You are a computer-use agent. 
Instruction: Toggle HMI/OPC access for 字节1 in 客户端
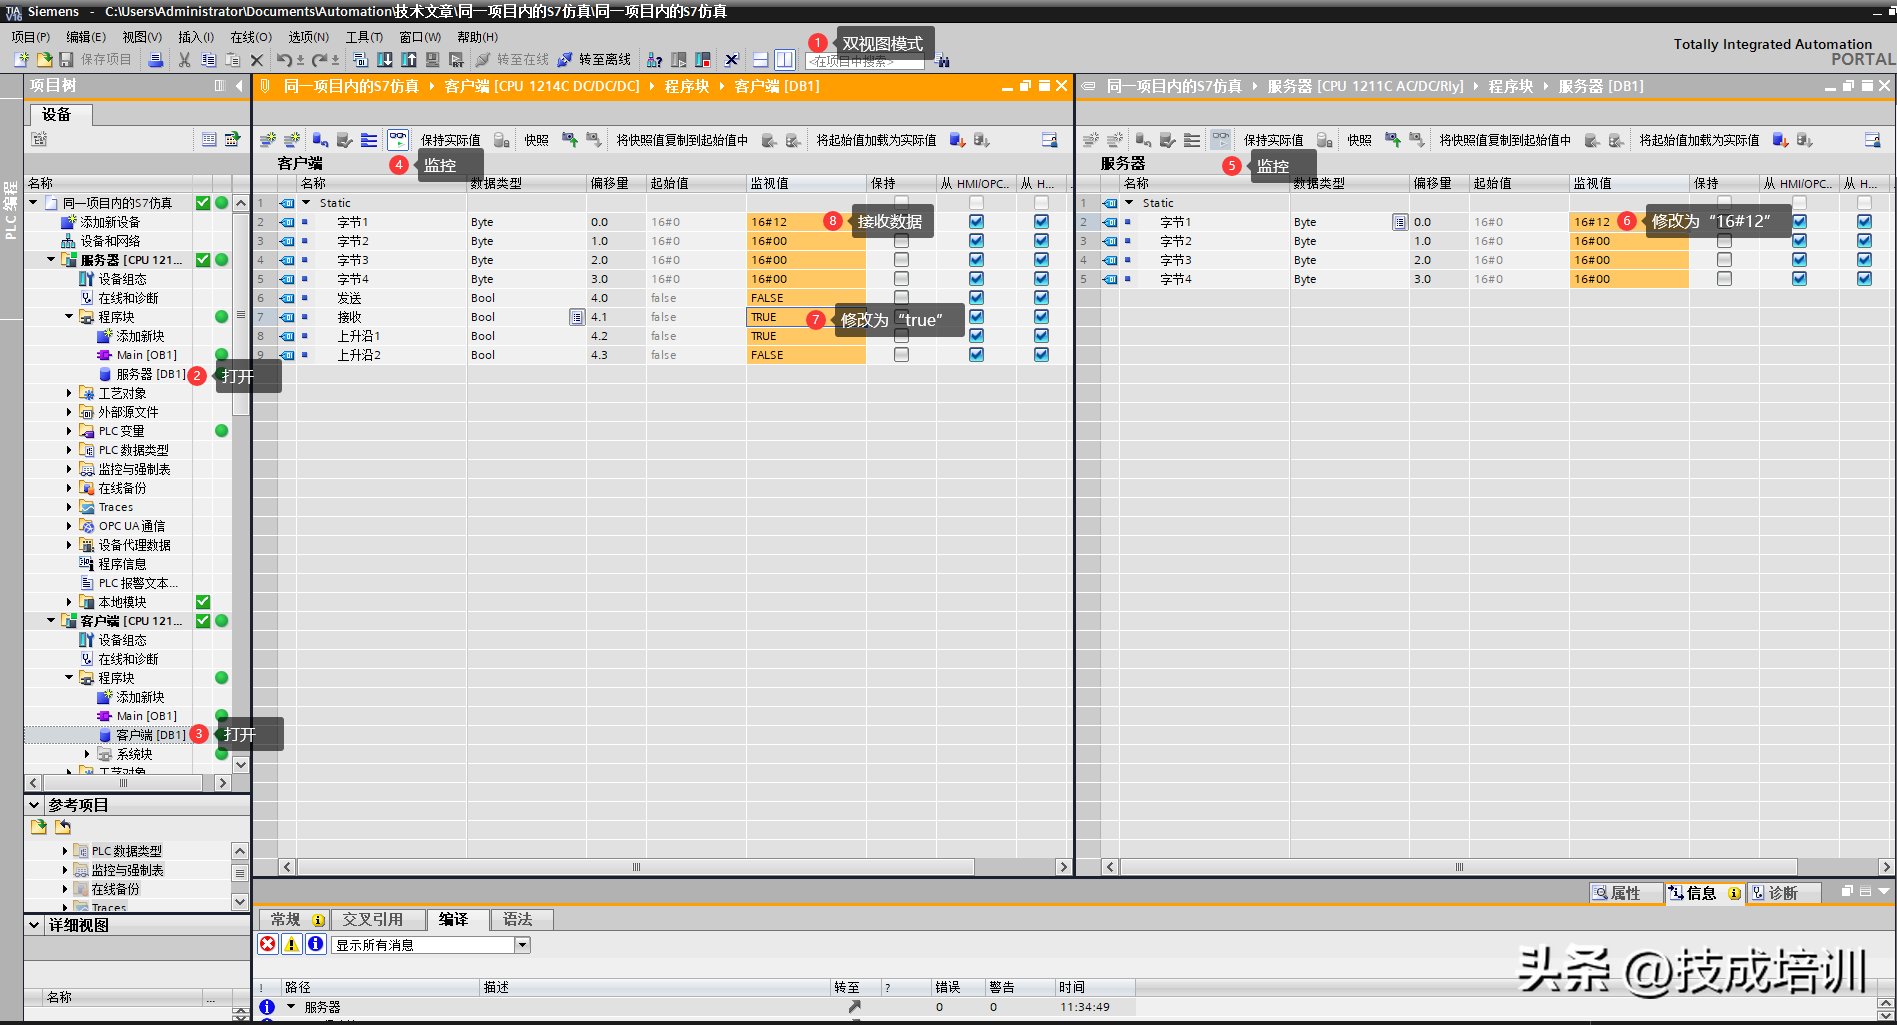976,222
